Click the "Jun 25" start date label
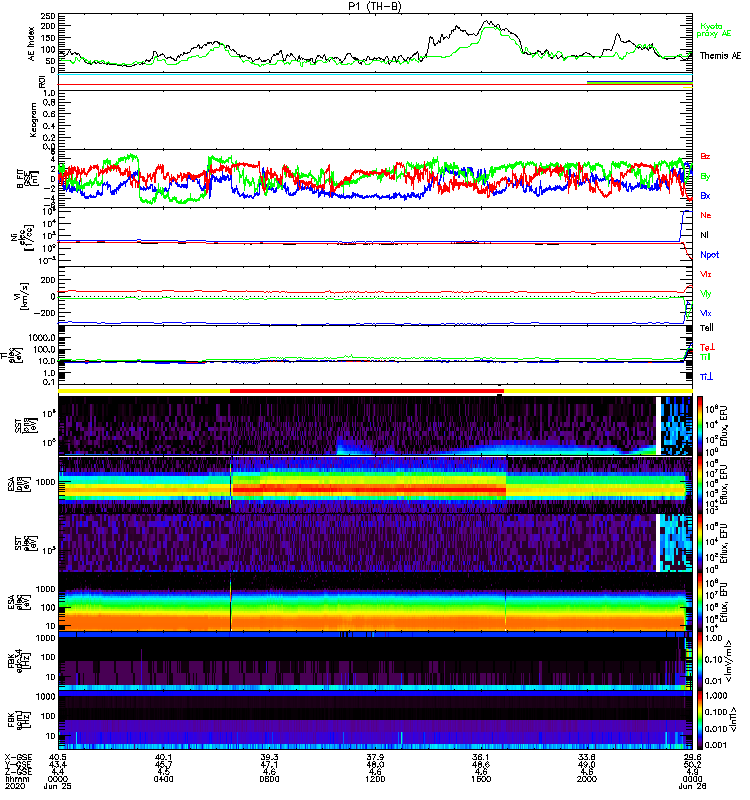The width and height of the screenshot is (750, 800). (x=58, y=786)
